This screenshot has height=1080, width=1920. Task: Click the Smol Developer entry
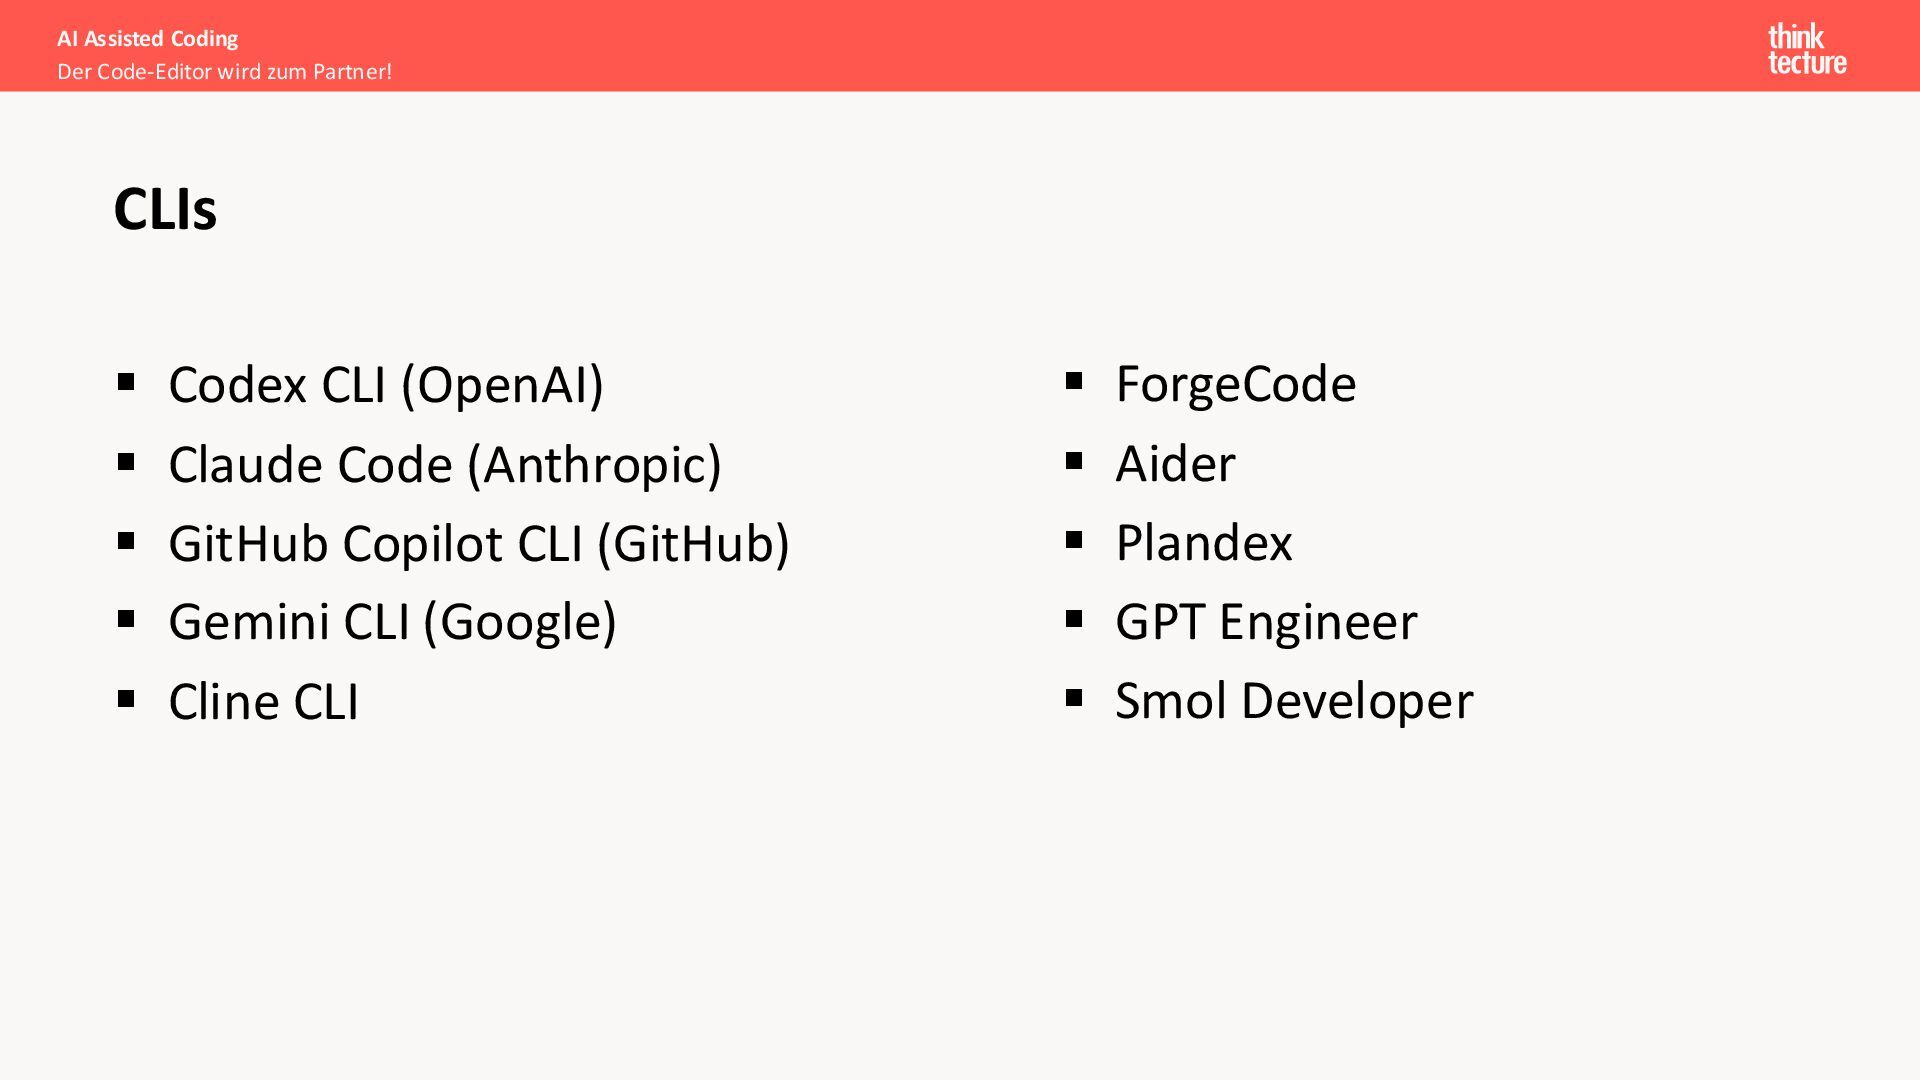click(1294, 701)
